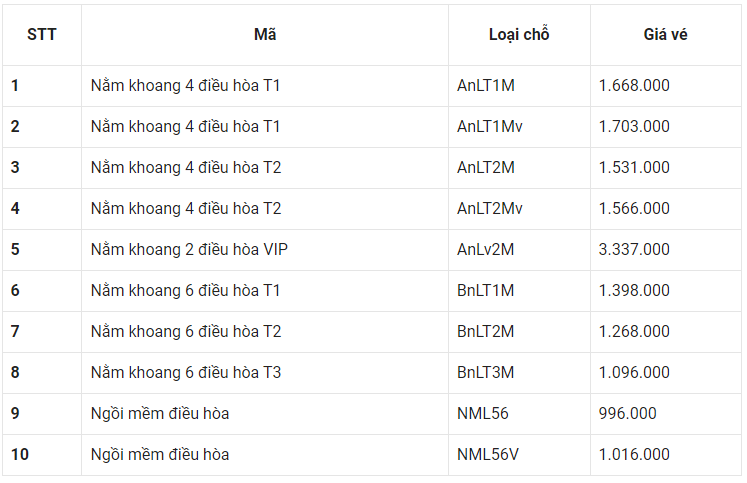Click the price 1.566.000 cell
The image size is (747, 483).
click(x=634, y=209)
